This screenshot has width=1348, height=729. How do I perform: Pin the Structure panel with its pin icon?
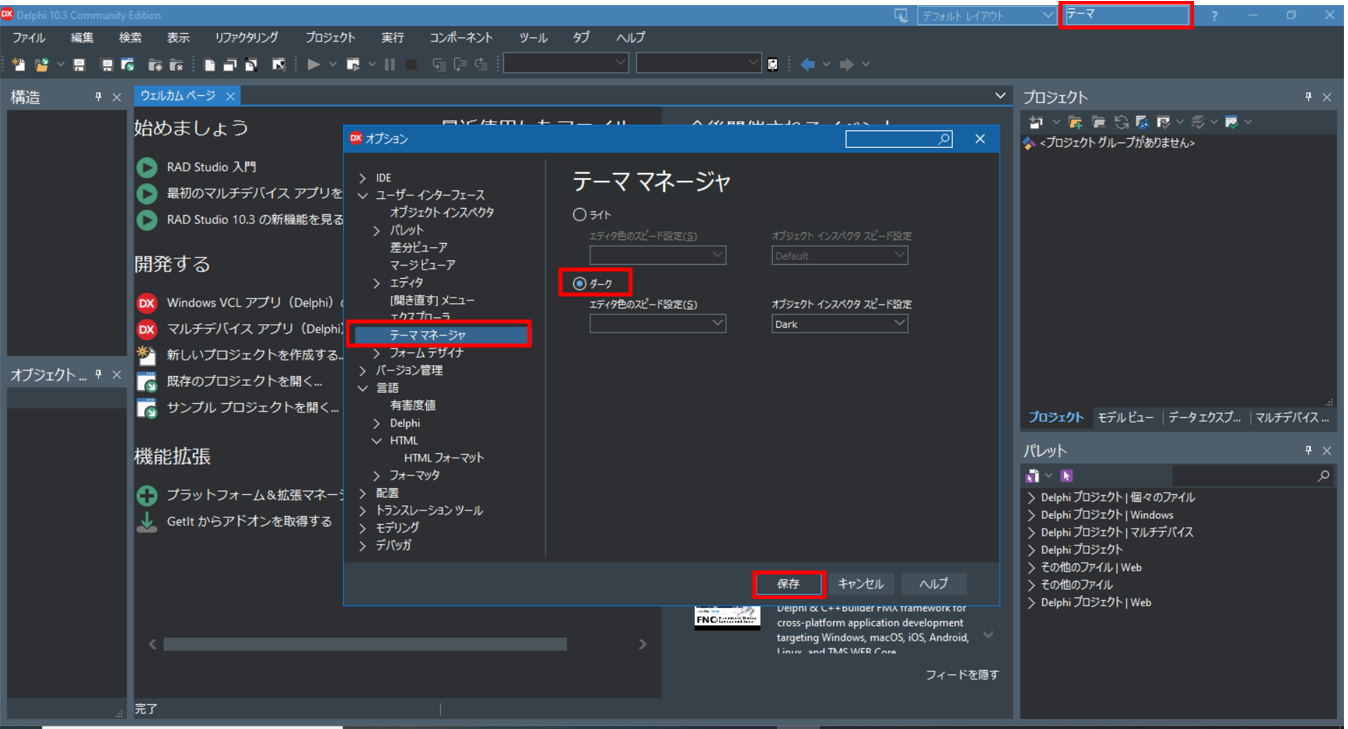pyautogui.click(x=97, y=96)
